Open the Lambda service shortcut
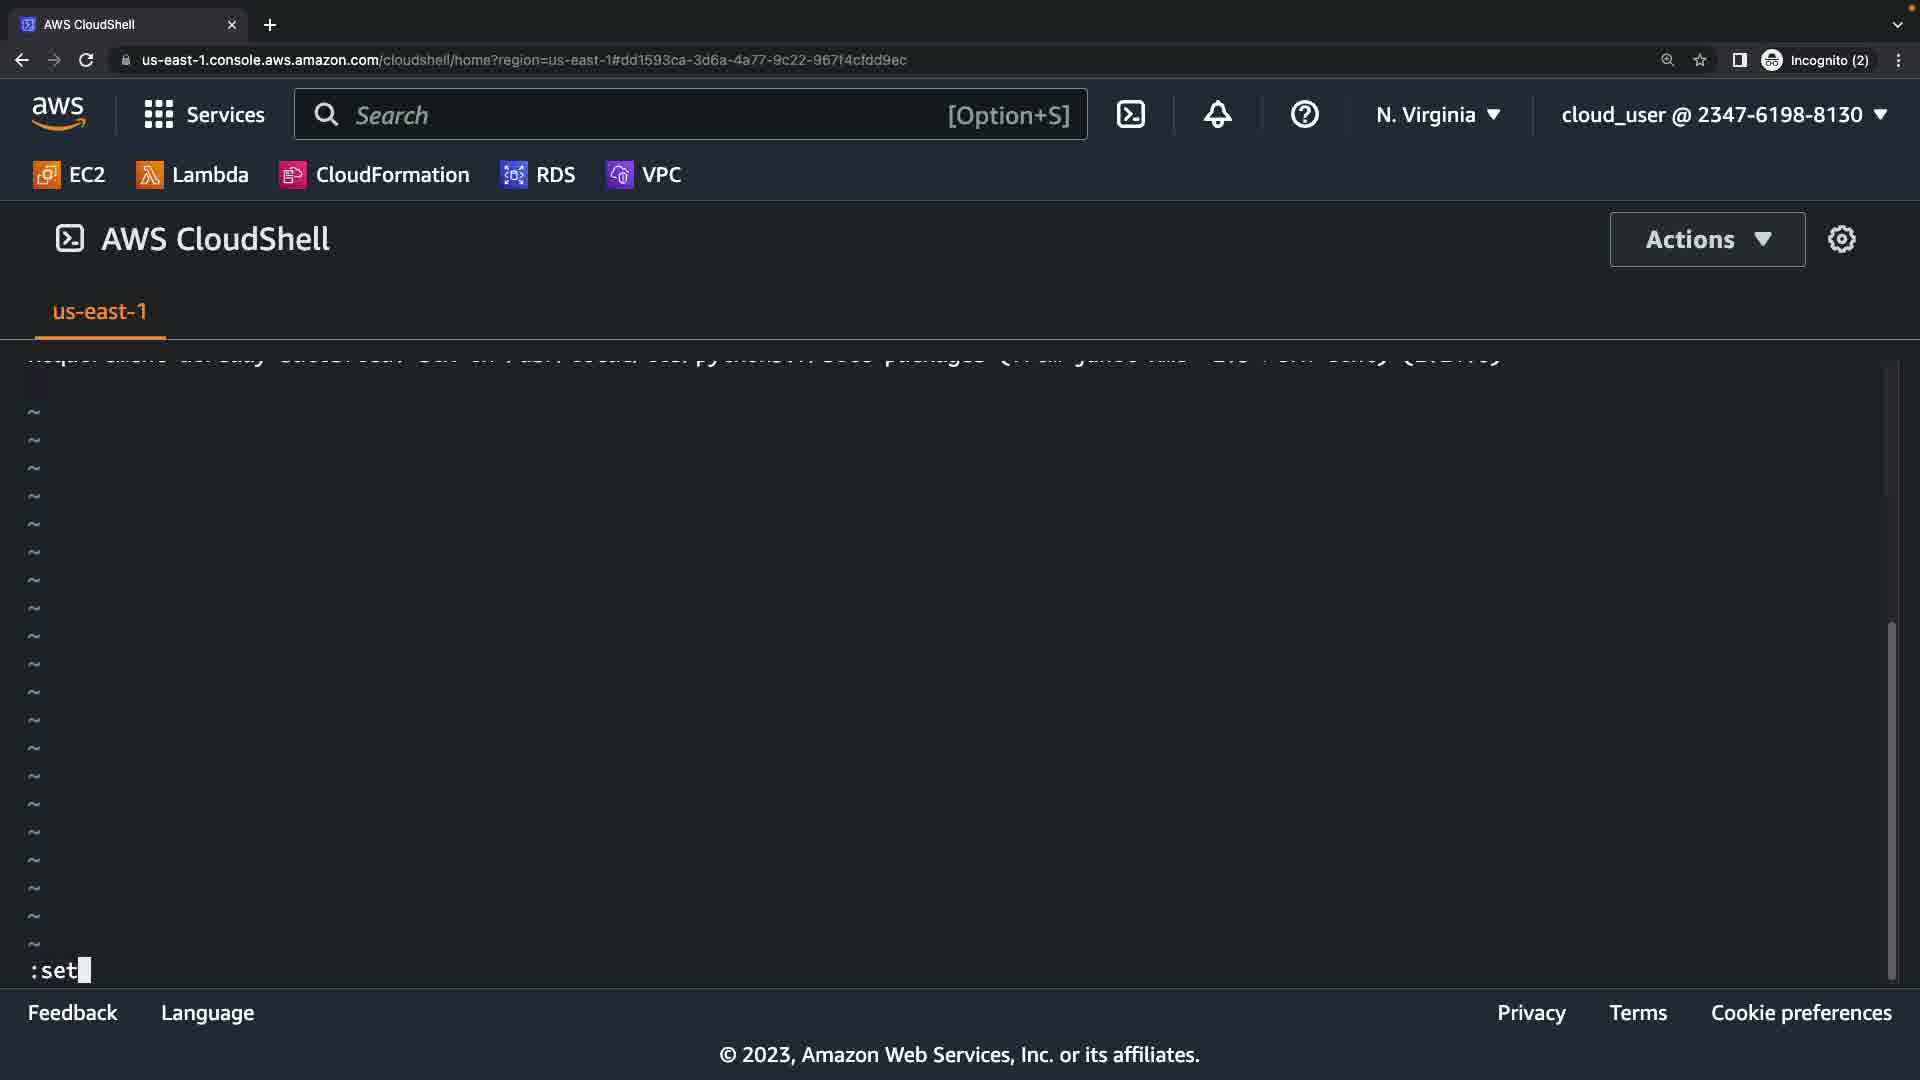Image resolution: width=1920 pixels, height=1080 pixels. pyautogui.click(x=193, y=175)
